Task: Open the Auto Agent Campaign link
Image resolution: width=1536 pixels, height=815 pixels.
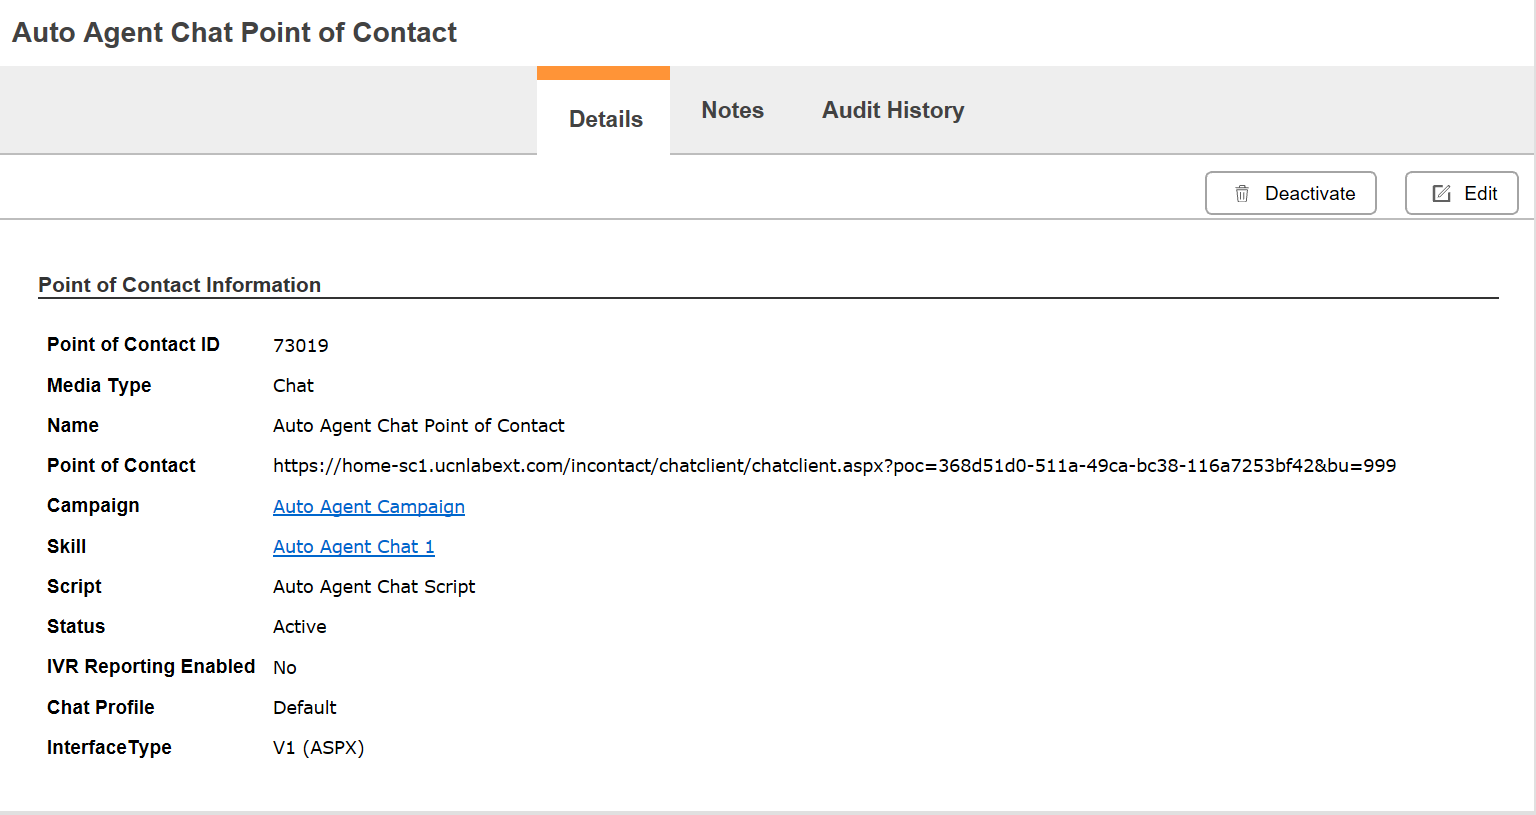Action: pos(369,506)
